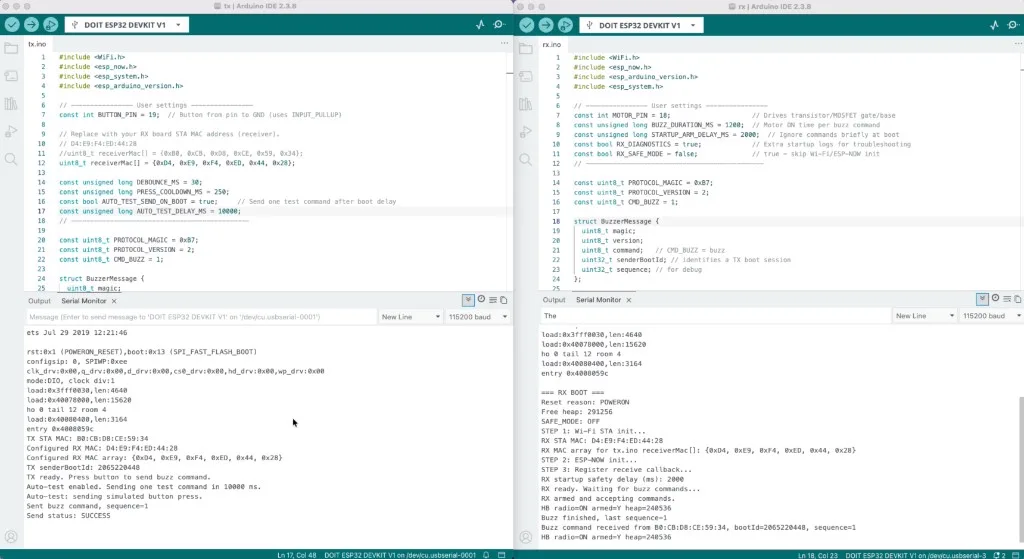Switch to Output tab in rx window

pos(554,300)
